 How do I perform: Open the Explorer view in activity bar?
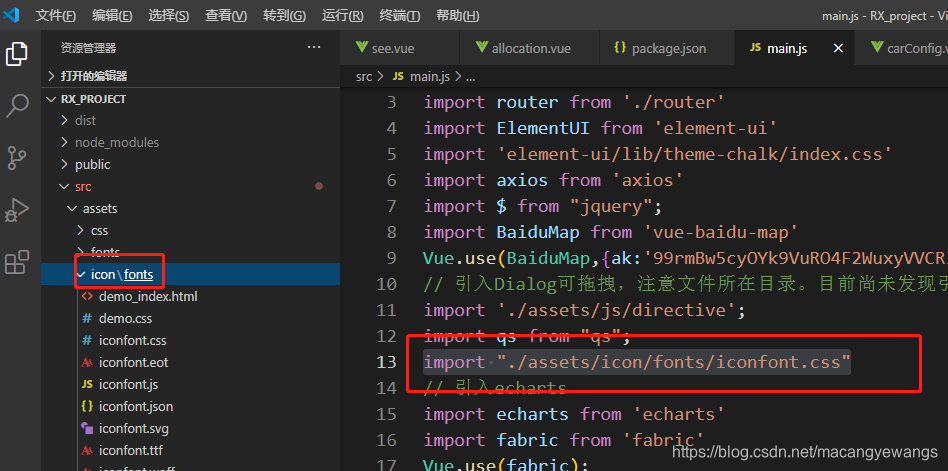pos(17,54)
